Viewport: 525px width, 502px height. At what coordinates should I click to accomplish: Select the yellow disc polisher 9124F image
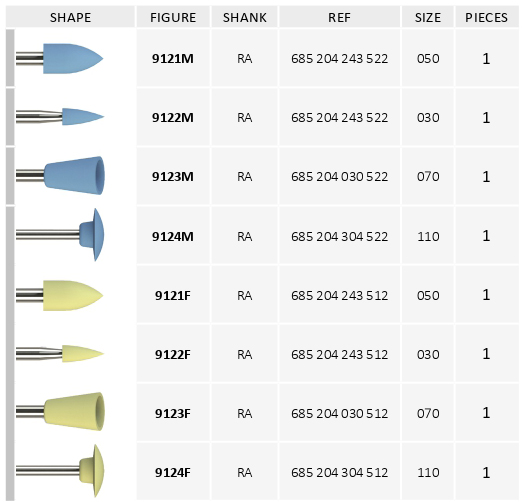[x=60, y=471]
